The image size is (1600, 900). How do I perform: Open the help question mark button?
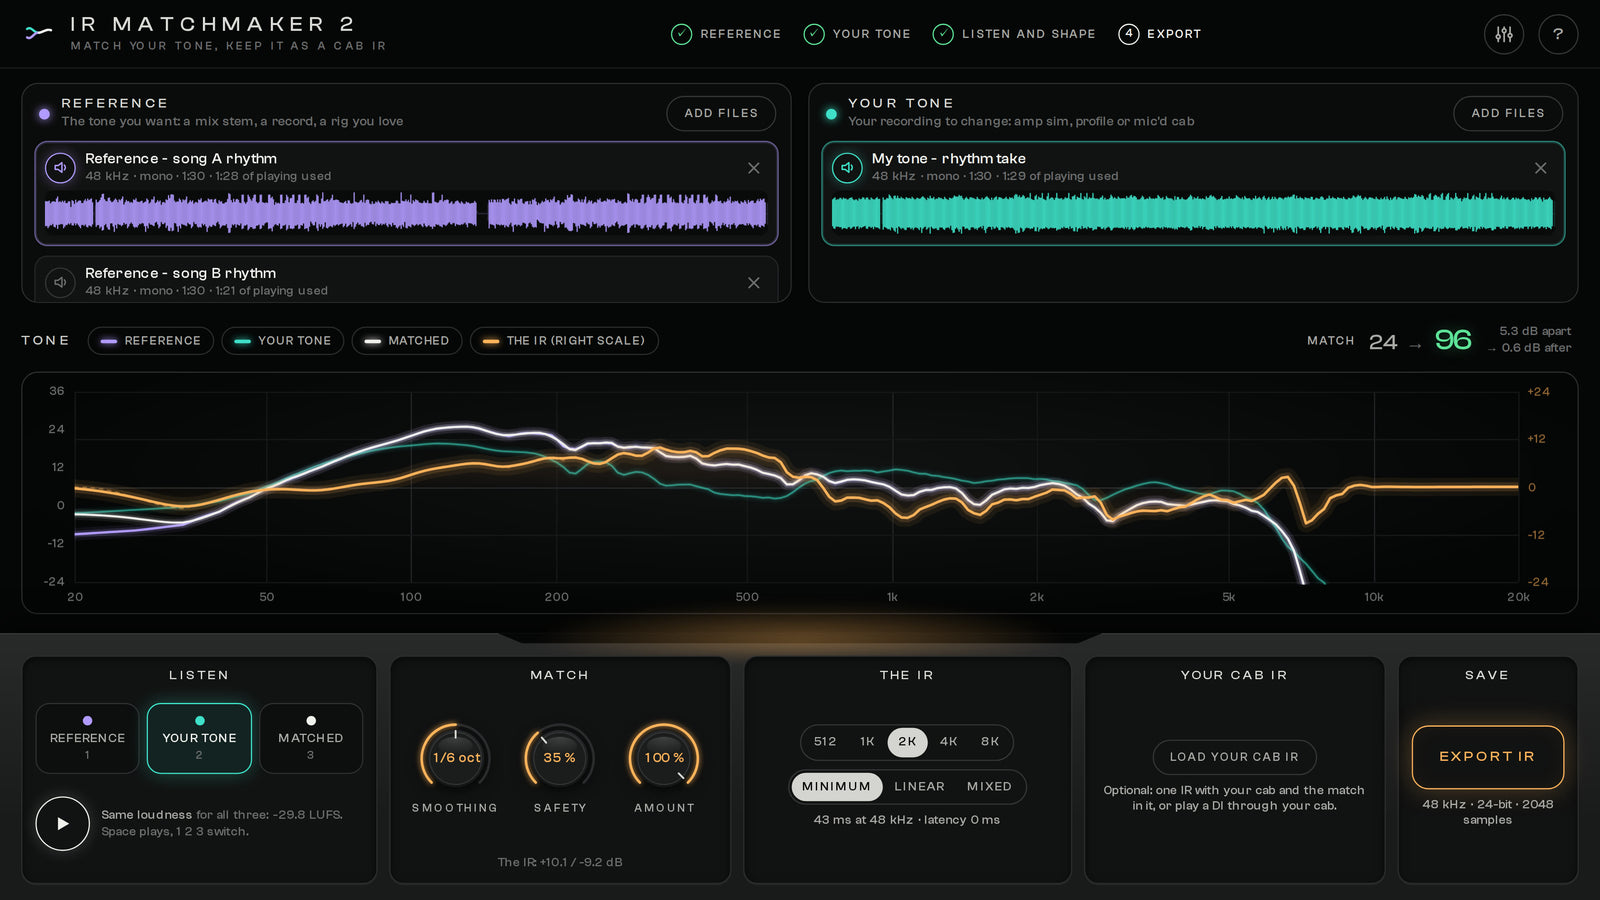click(x=1558, y=34)
